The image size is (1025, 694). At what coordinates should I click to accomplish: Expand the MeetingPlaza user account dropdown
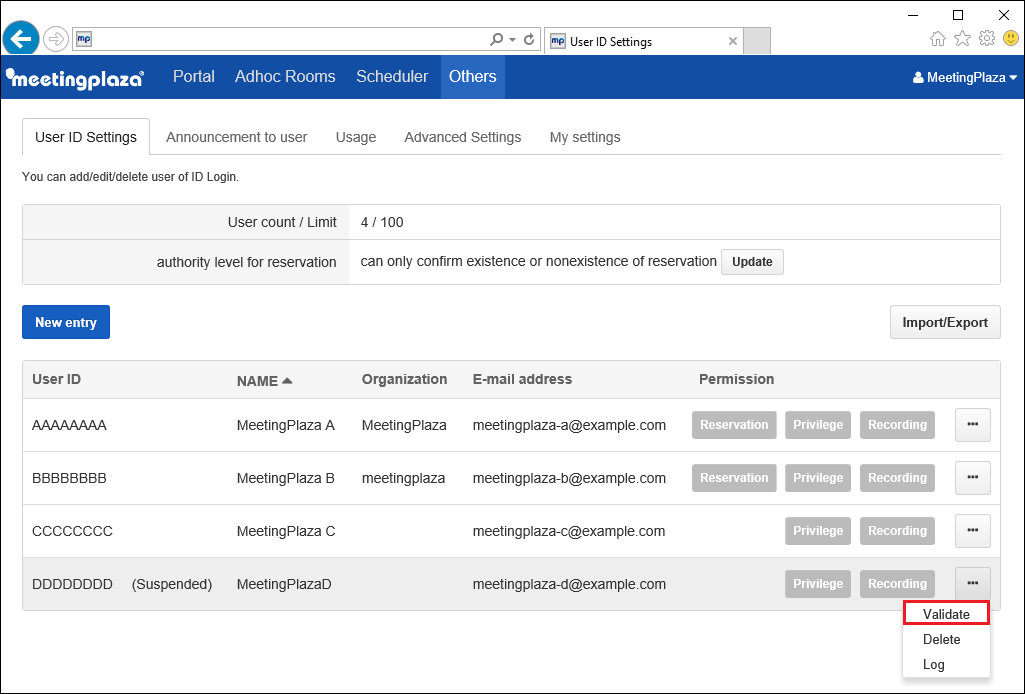965,77
